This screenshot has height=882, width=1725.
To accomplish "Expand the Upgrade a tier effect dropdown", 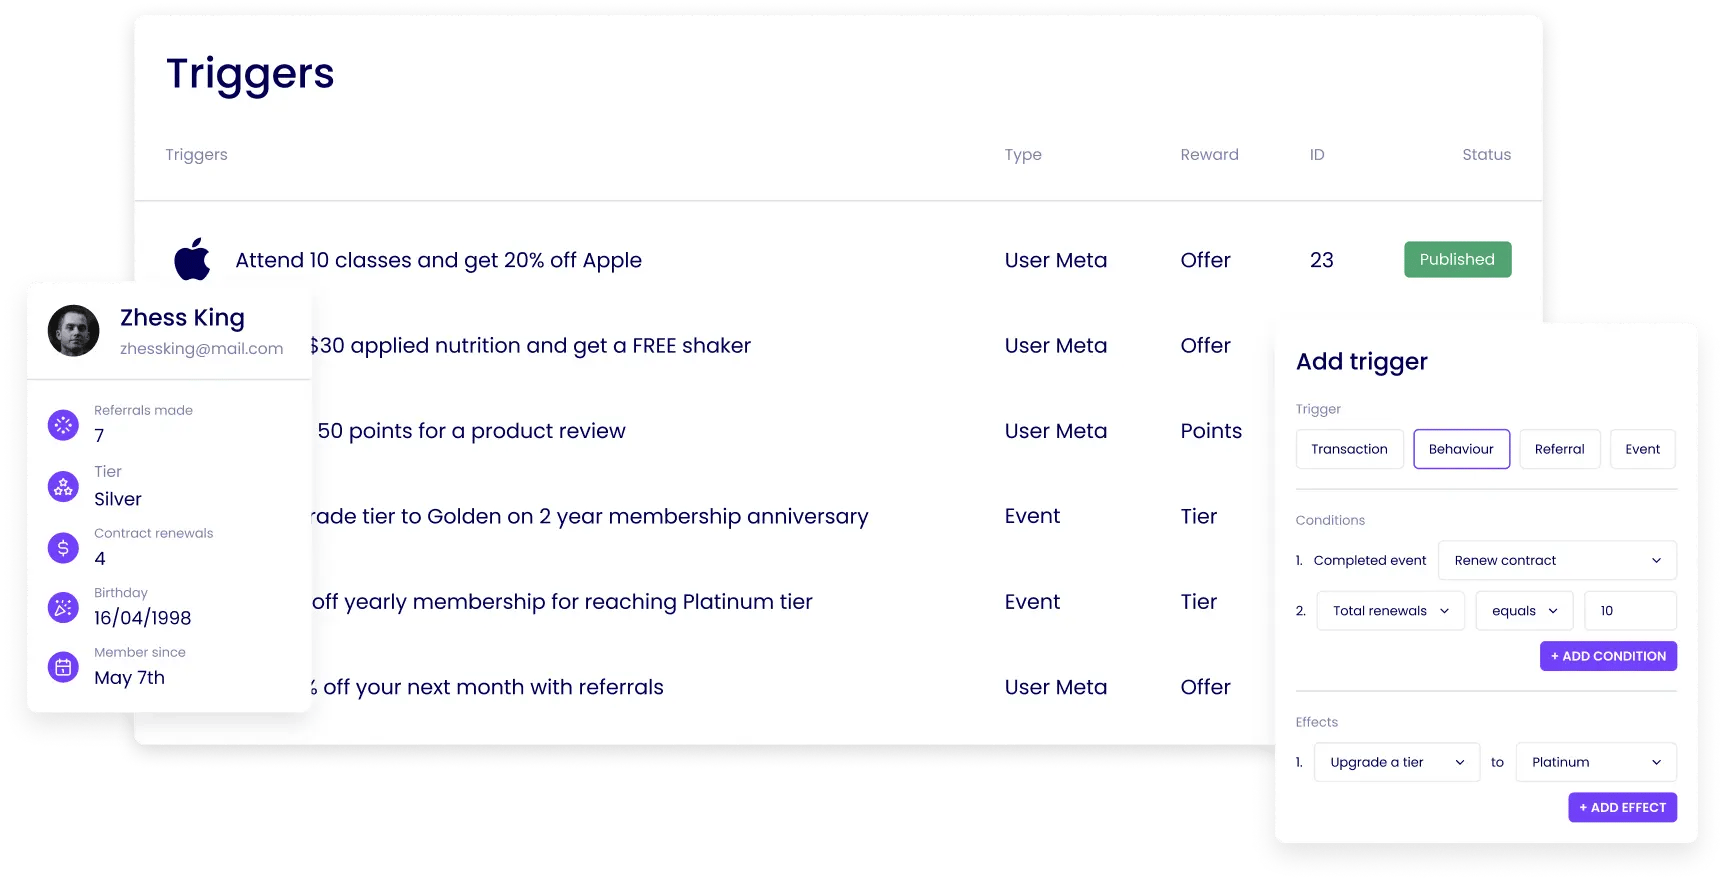I will point(1396,762).
